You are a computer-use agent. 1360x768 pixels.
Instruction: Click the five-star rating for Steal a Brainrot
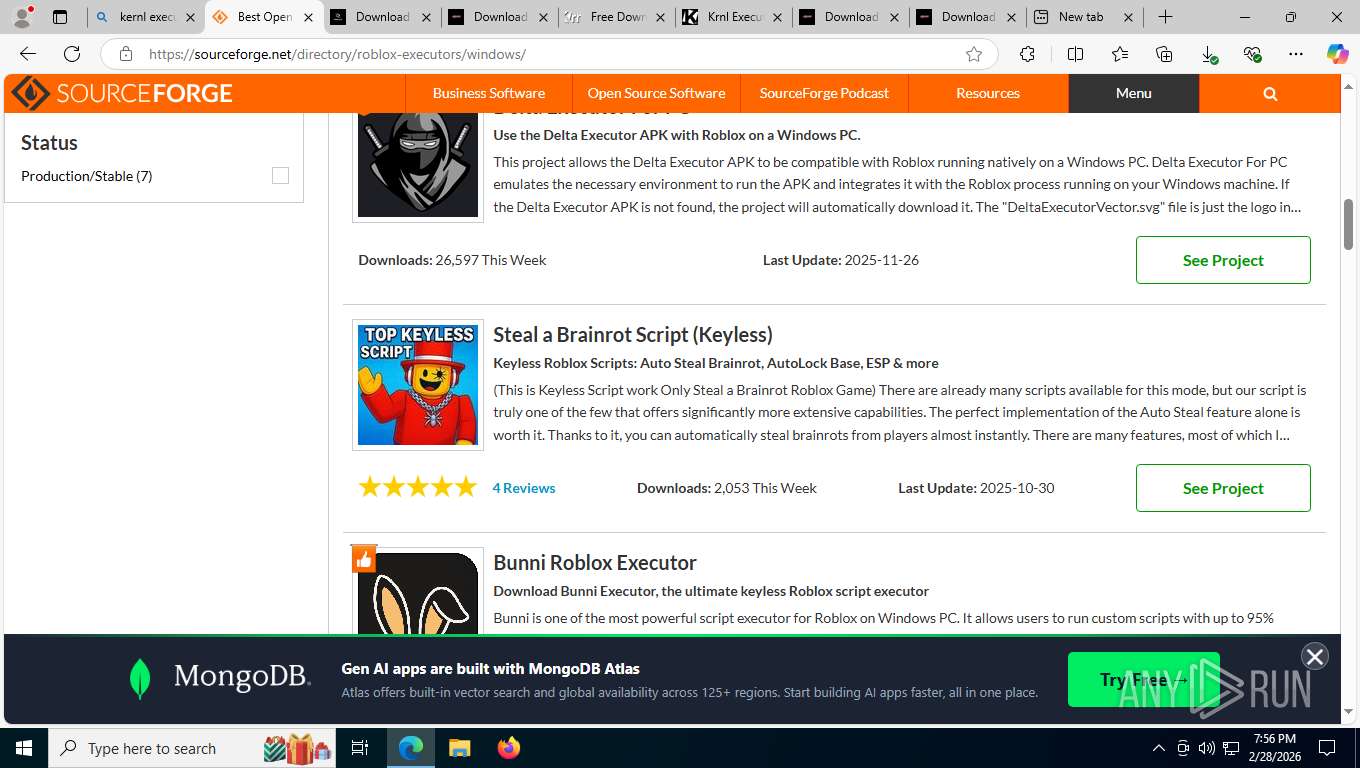tap(418, 487)
